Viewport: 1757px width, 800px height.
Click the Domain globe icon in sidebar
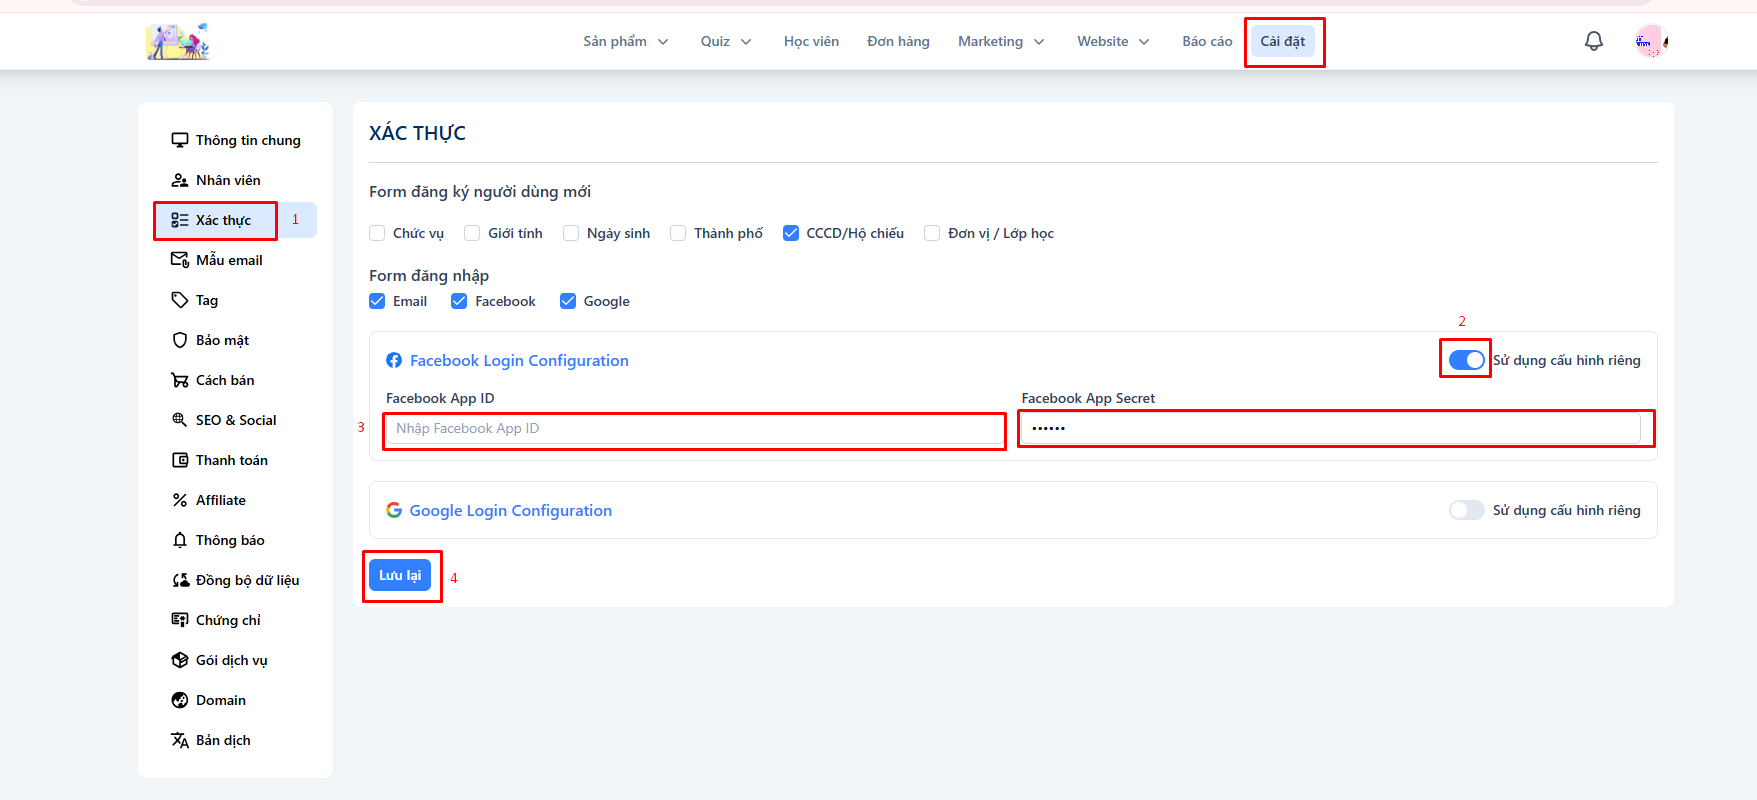click(180, 700)
